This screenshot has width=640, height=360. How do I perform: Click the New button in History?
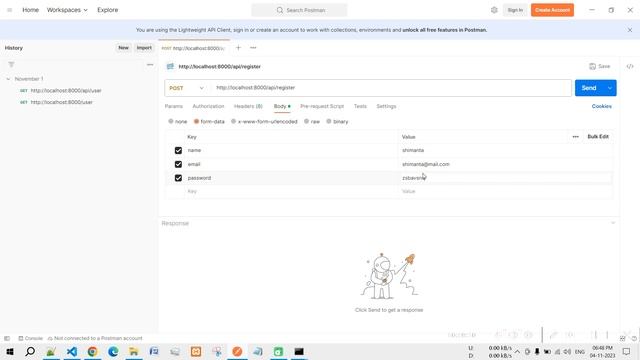pos(123,48)
